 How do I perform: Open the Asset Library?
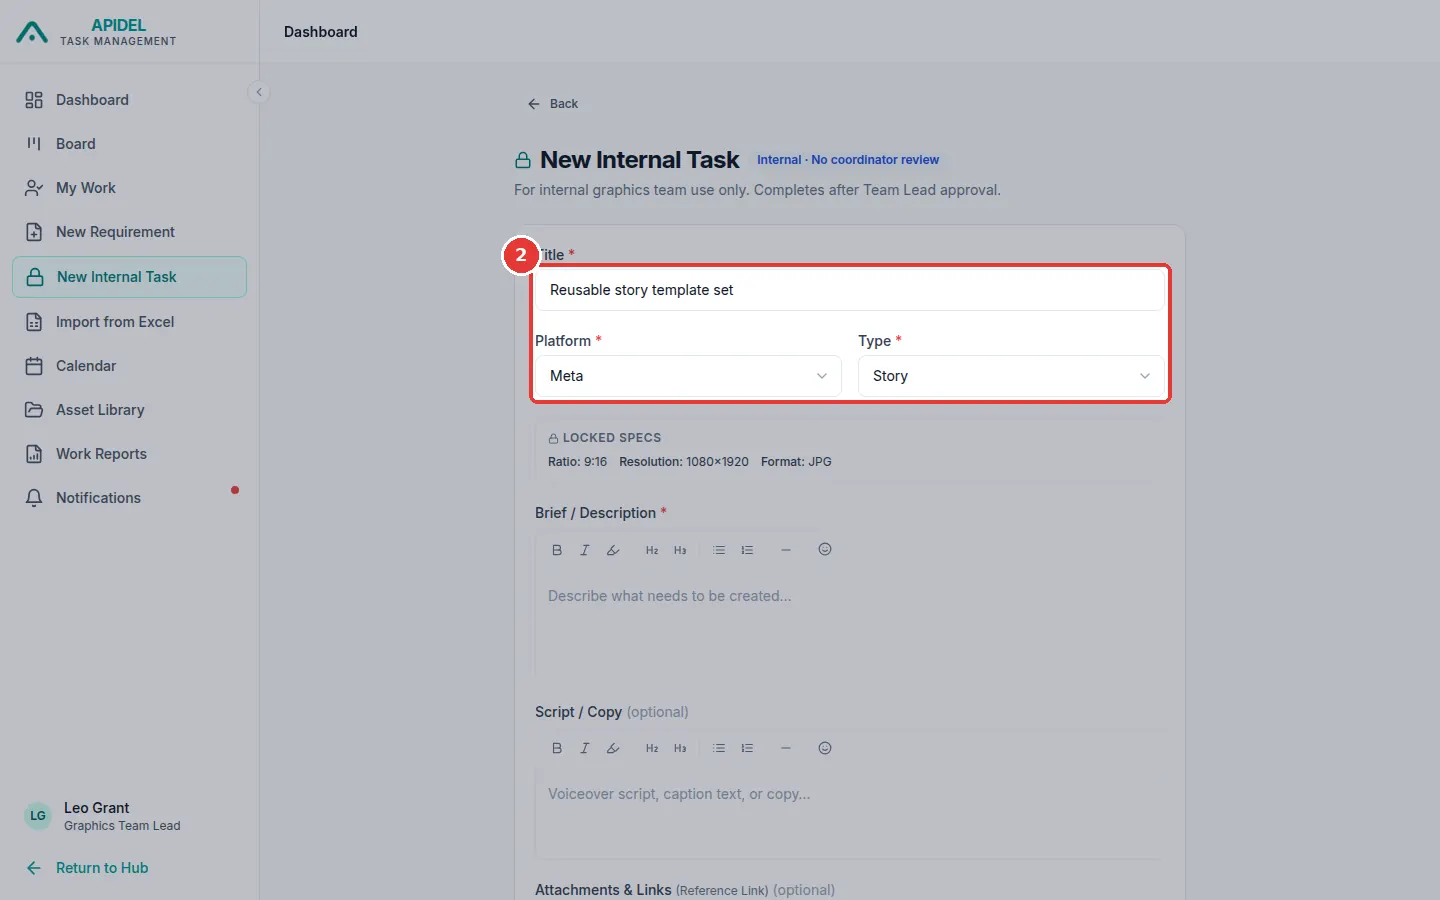point(129,410)
